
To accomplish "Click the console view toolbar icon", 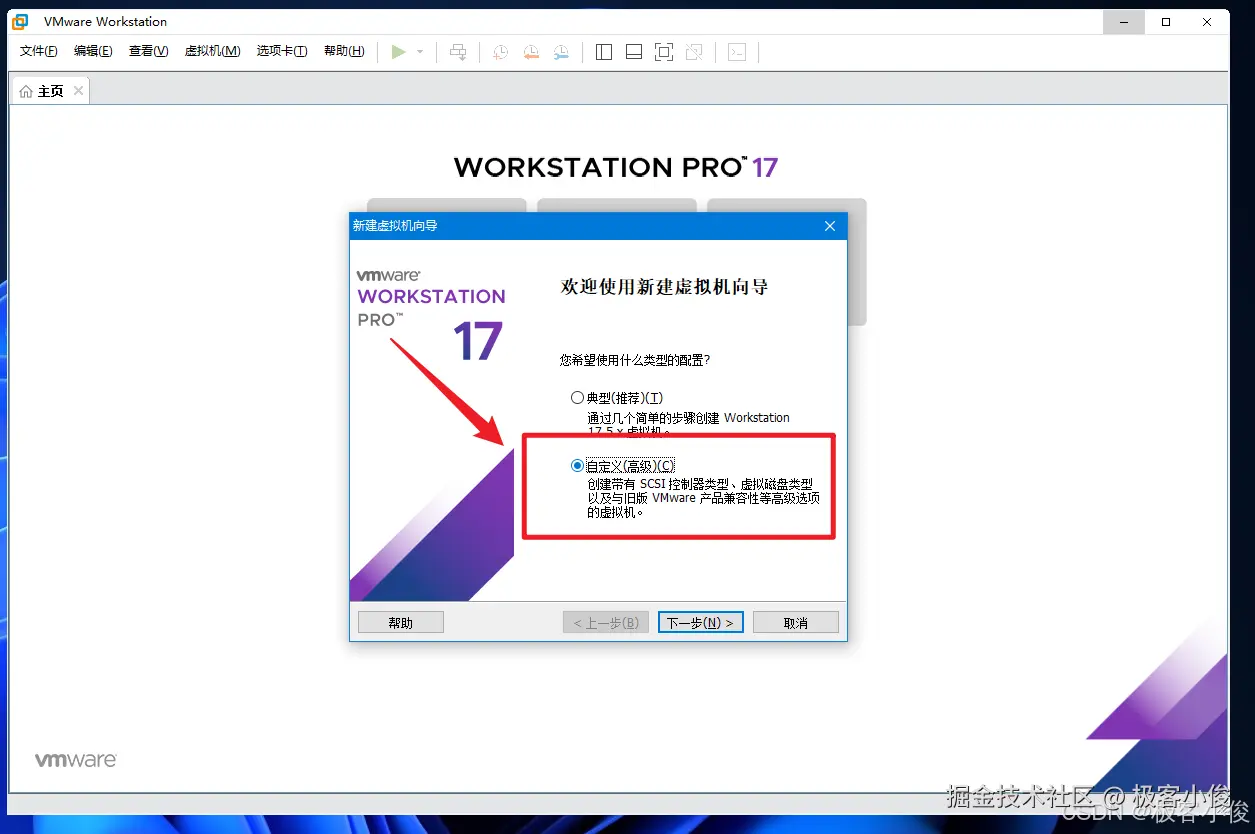I will tap(737, 52).
